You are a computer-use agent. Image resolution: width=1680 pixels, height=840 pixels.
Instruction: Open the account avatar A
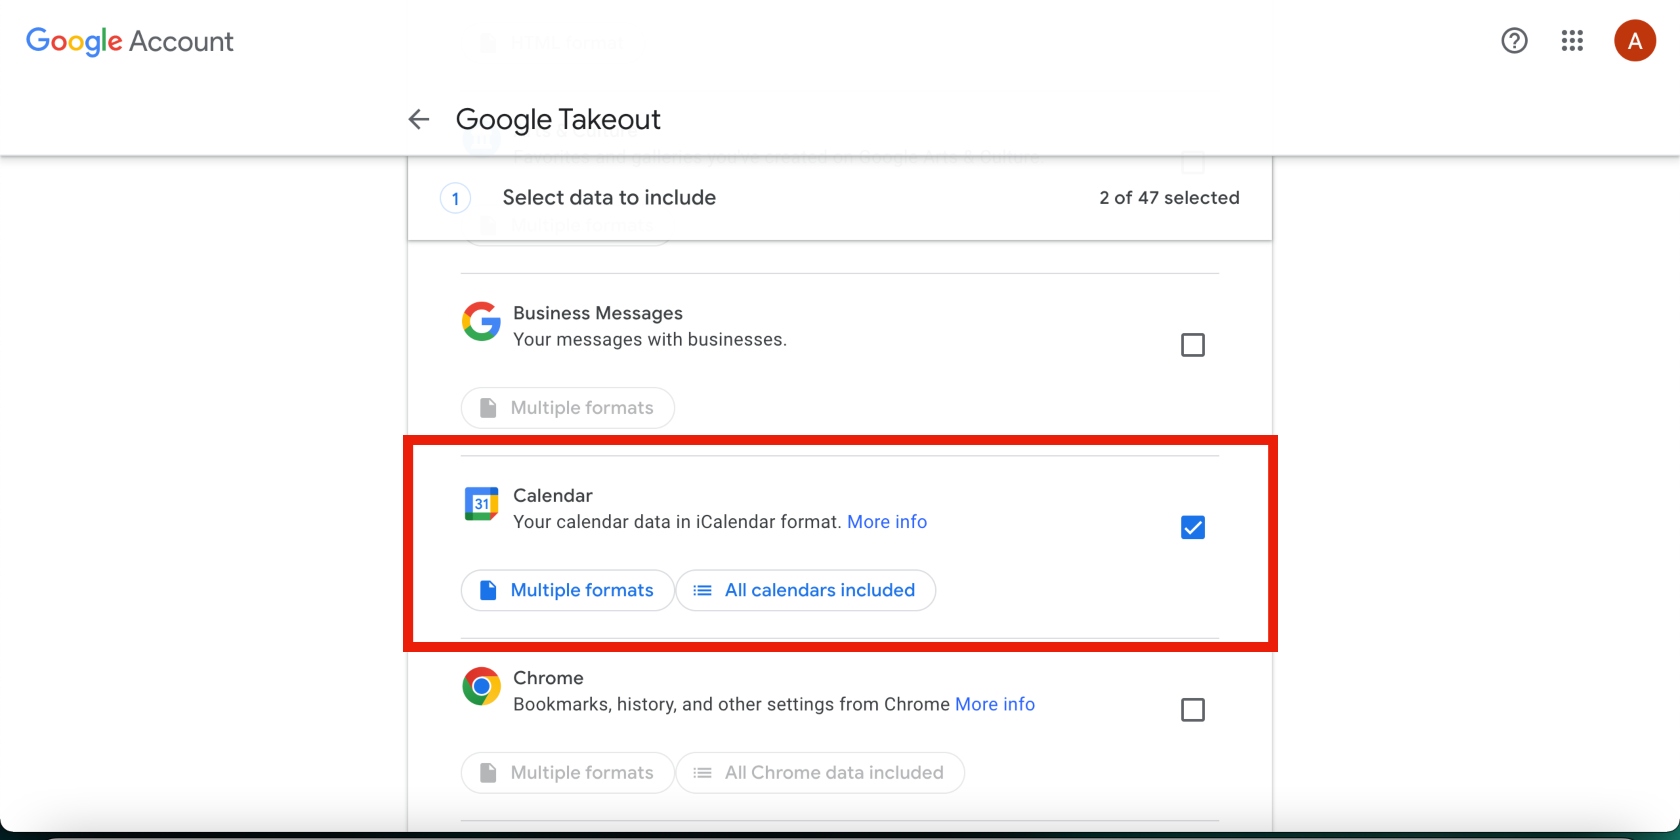[1635, 41]
